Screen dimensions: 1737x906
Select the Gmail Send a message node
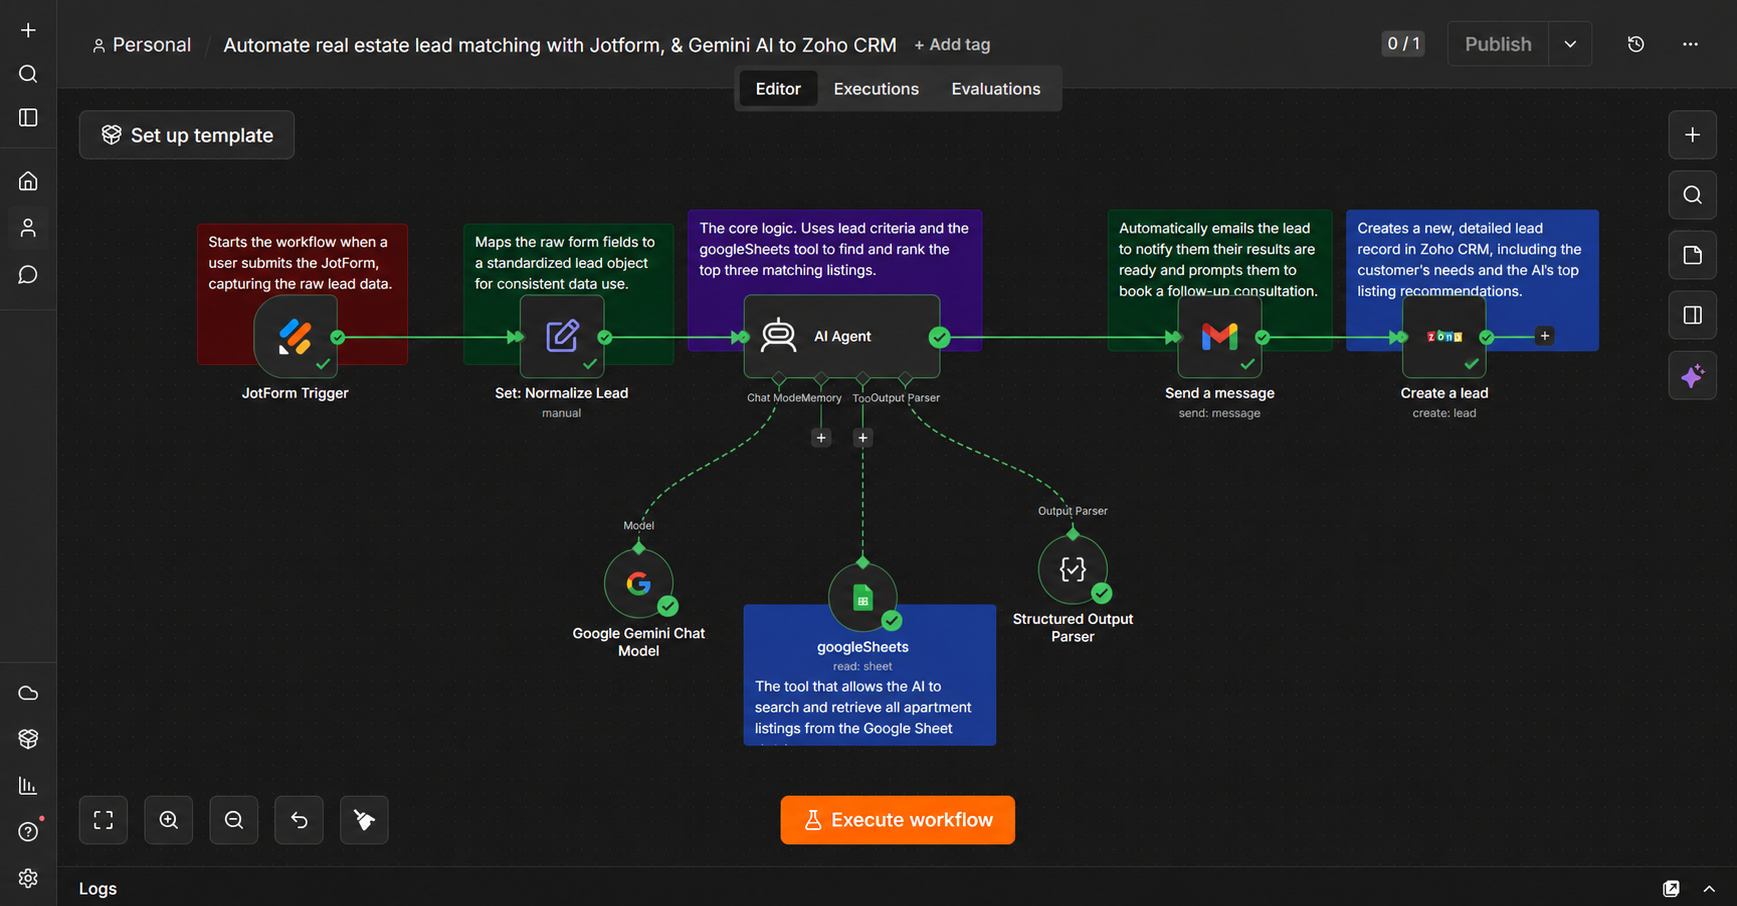(x=1219, y=337)
